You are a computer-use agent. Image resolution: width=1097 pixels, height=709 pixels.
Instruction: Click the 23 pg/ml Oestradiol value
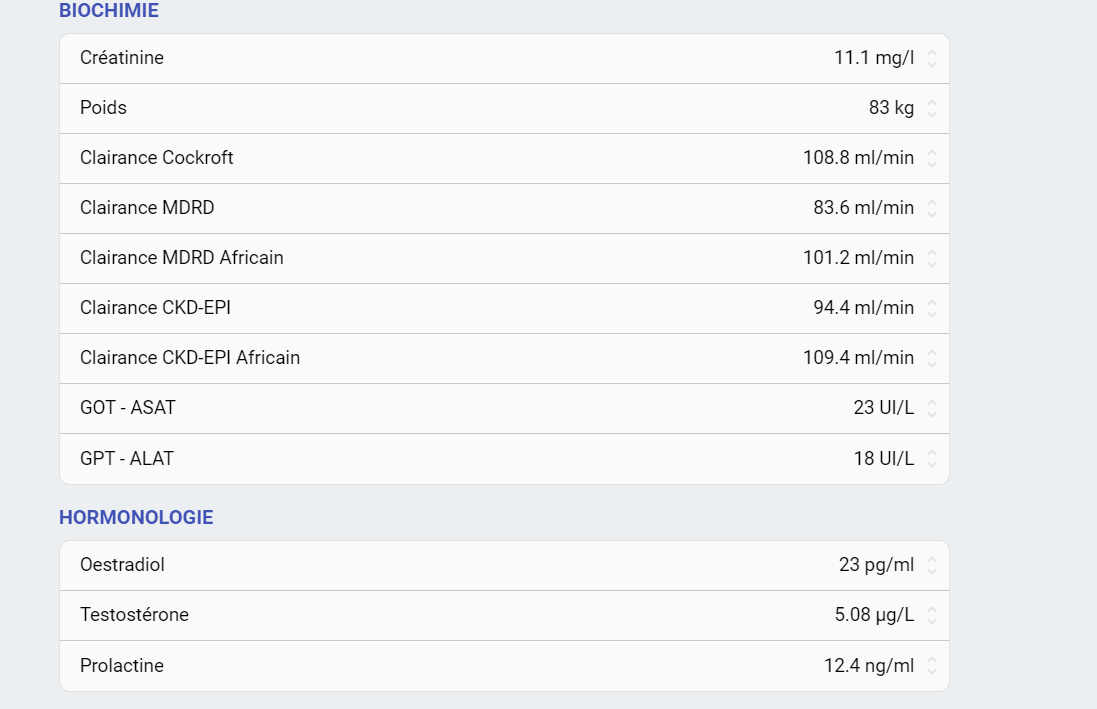pos(876,565)
